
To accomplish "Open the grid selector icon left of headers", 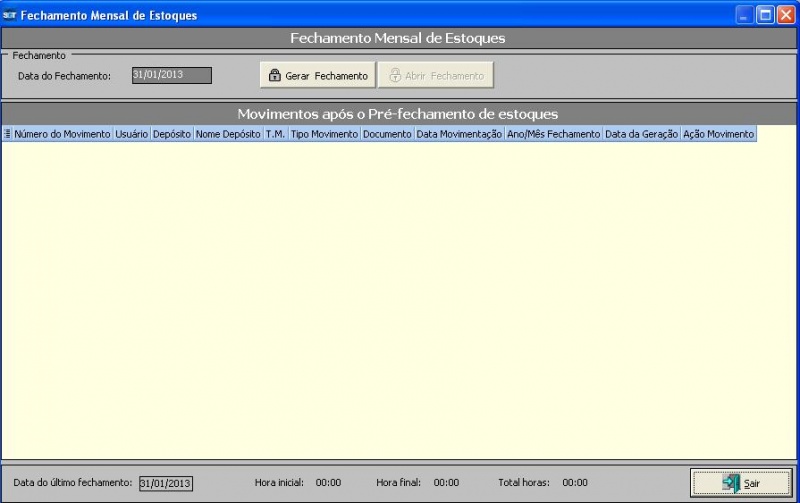I will point(7,134).
